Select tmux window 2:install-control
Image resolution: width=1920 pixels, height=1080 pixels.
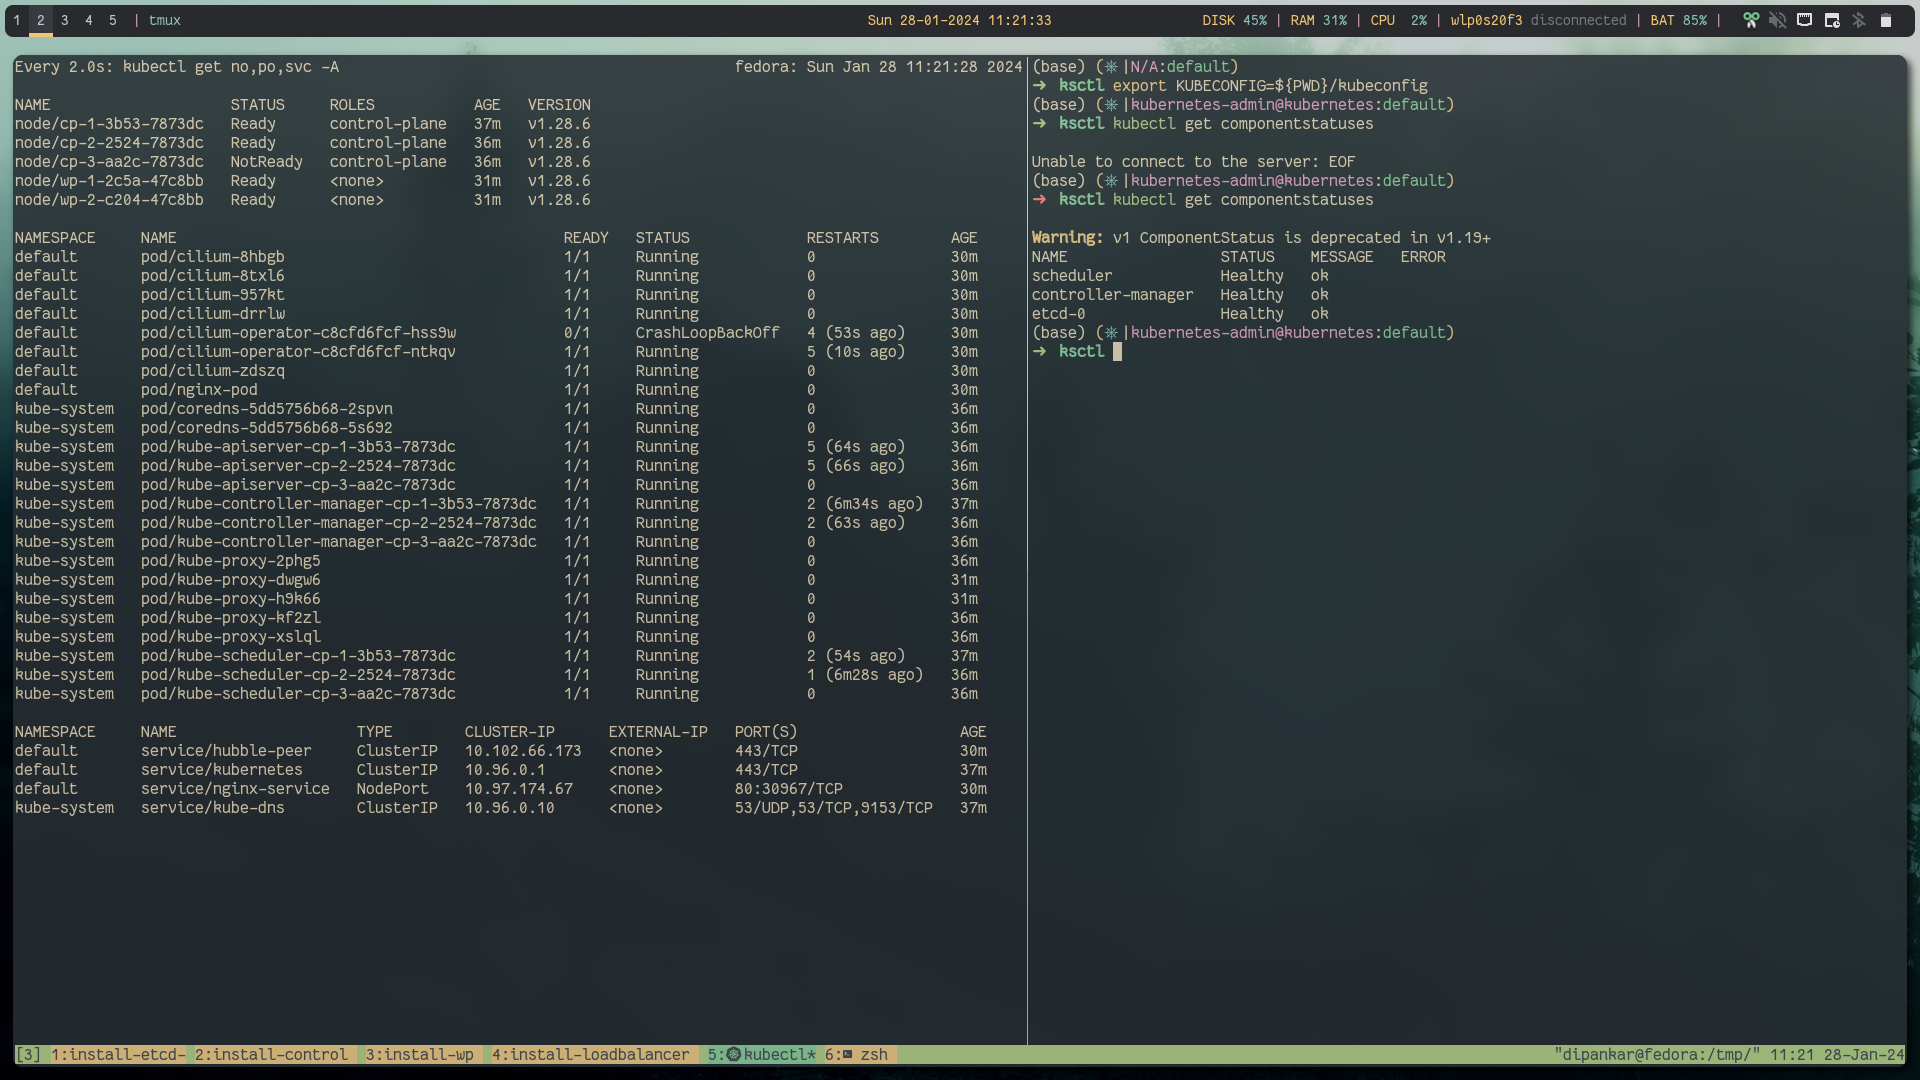click(271, 1055)
